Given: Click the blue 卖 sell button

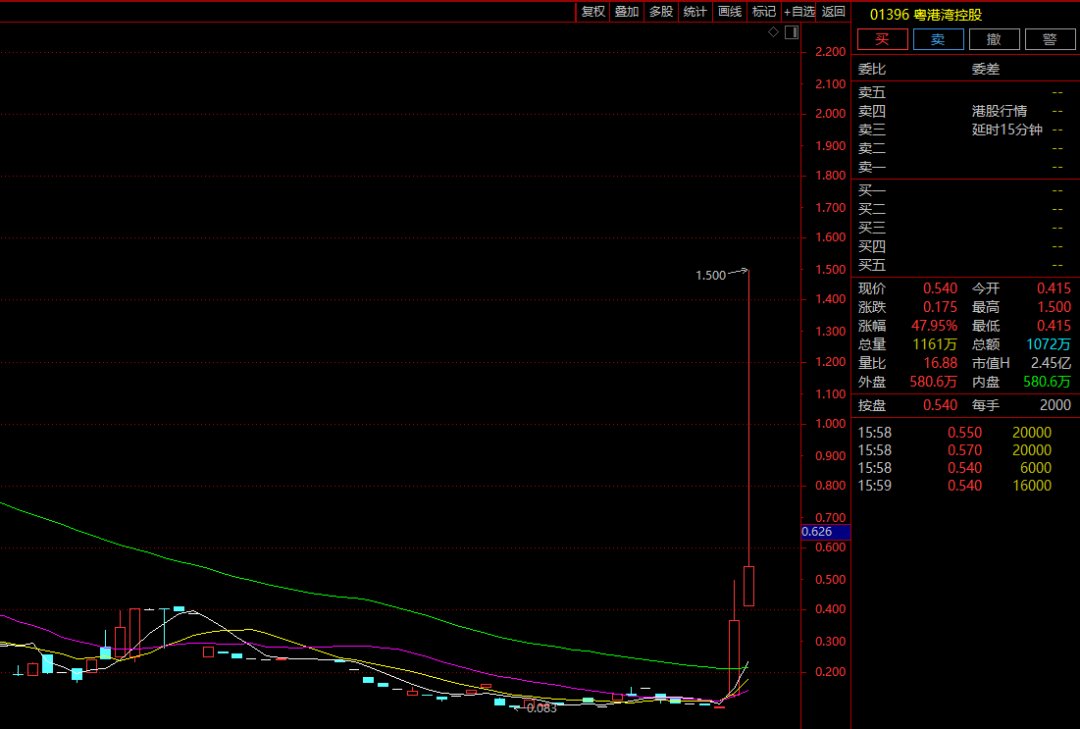Looking at the screenshot, I should click(938, 39).
